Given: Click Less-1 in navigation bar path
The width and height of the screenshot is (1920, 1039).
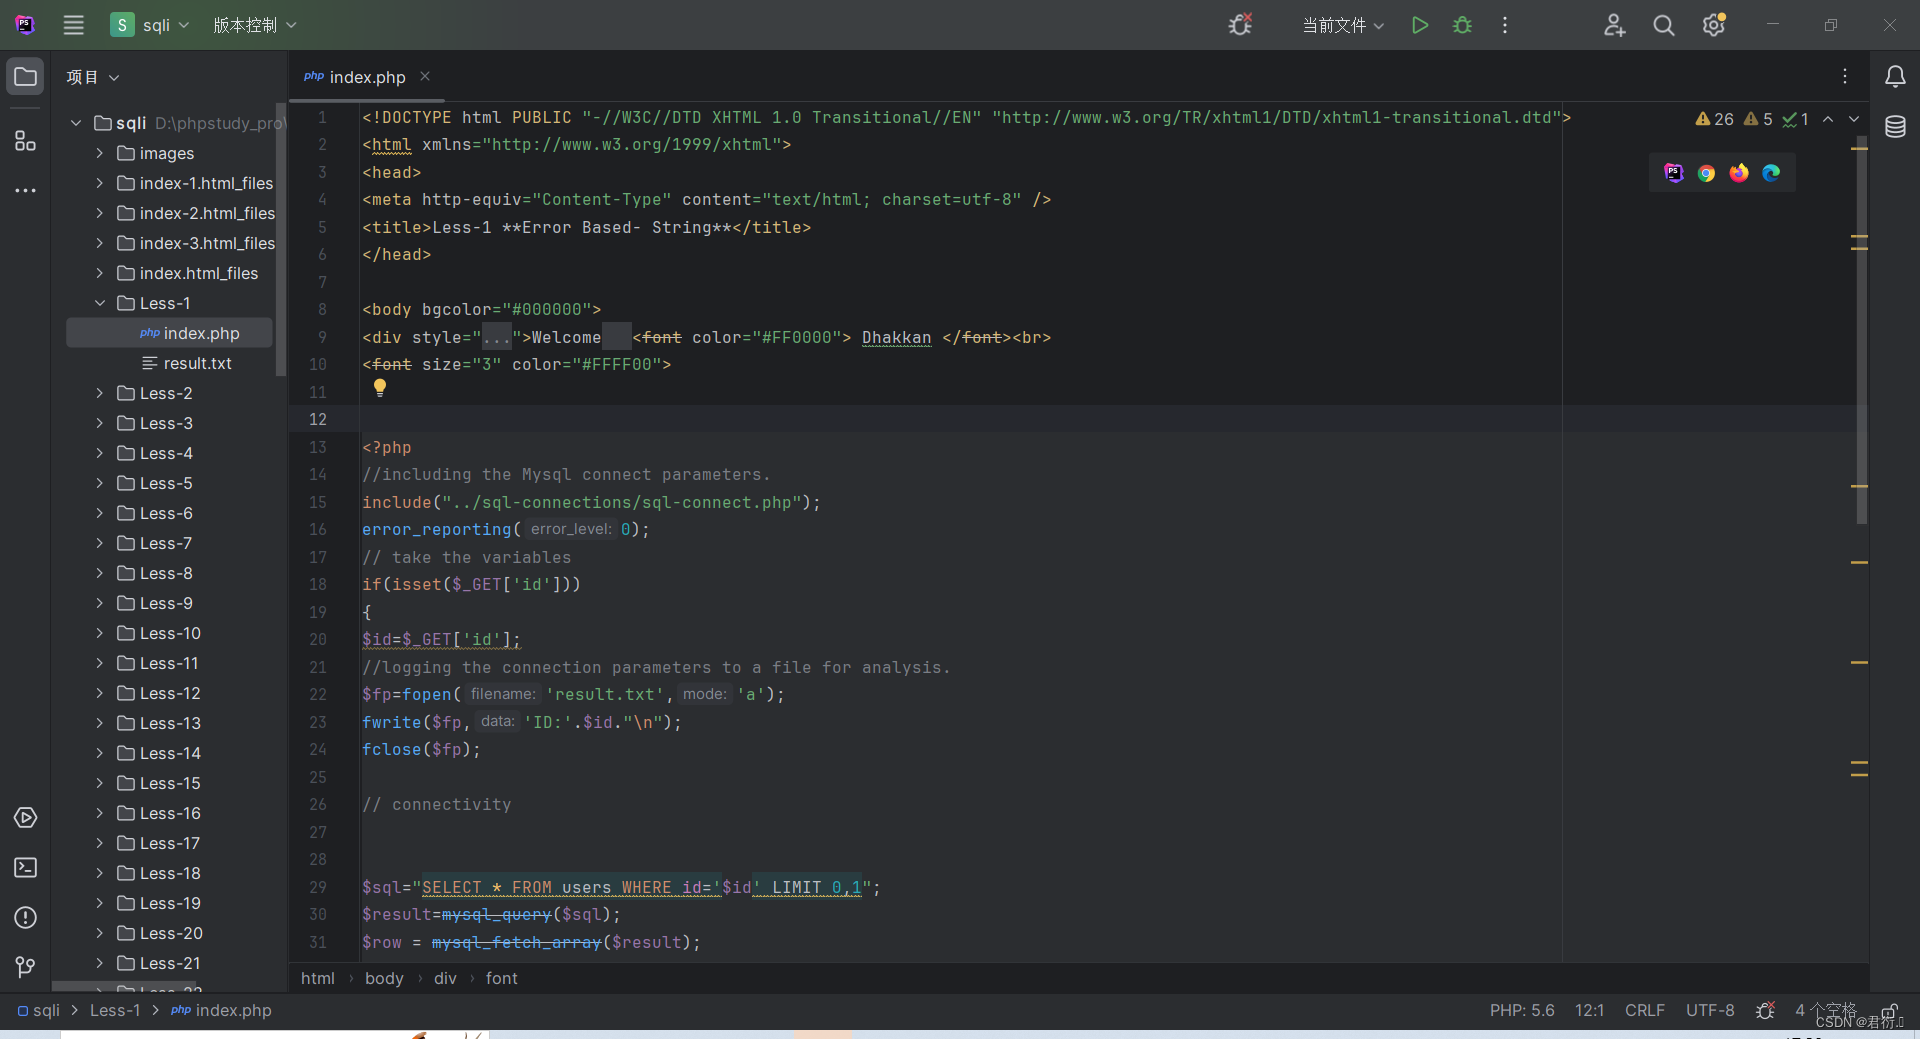Looking at the screenshot, I should coord(115,1011).
